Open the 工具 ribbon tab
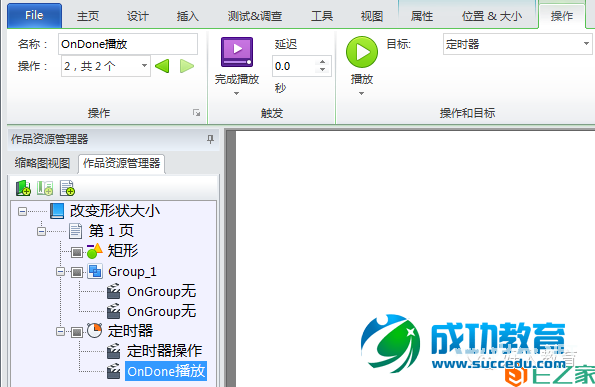The width and height of the screenshot is (595, 387). click(x=322, y=16)
